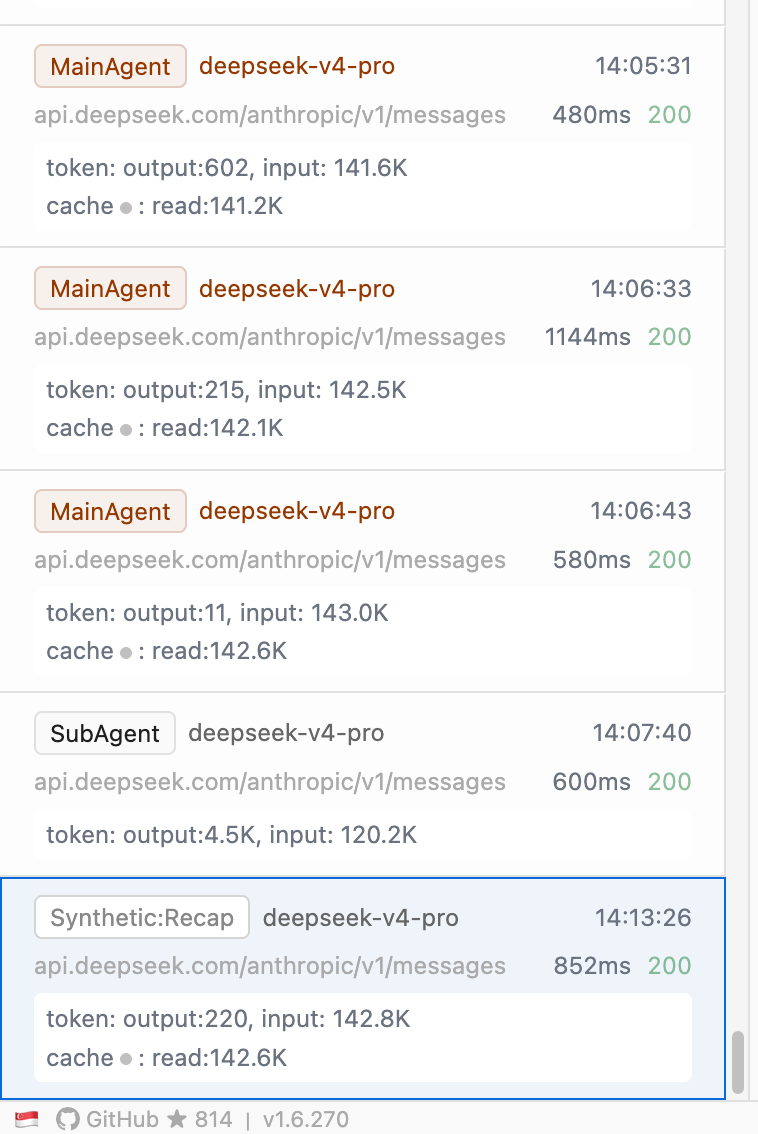The width and height of the screenshot is (758, 1134).
Task: Click timestamp 14:13:26
Action: tap(643, 918)
